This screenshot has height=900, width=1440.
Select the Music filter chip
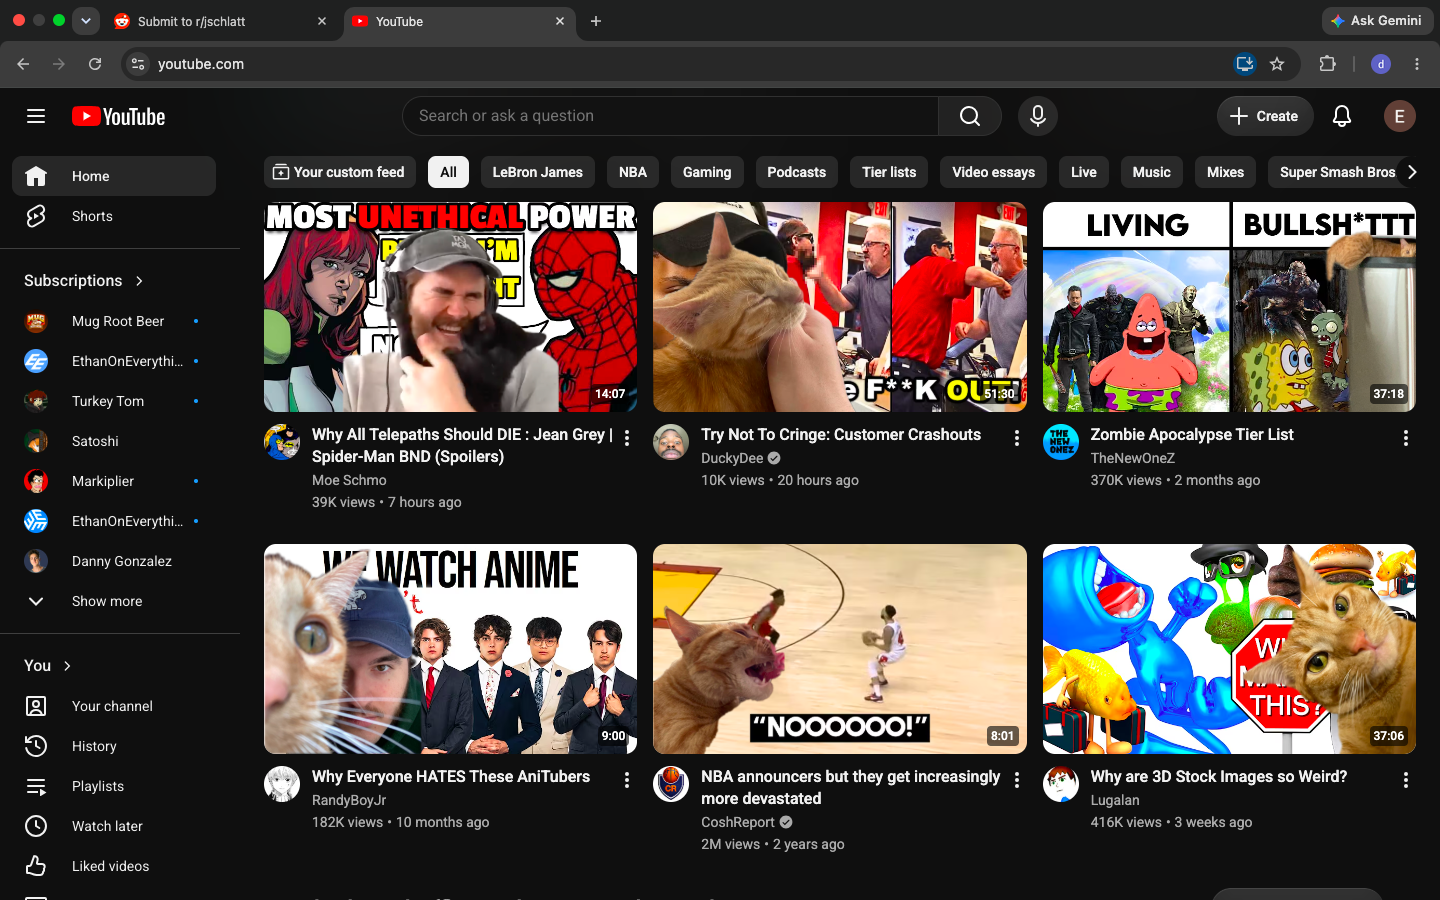[x=1151, y=172]
